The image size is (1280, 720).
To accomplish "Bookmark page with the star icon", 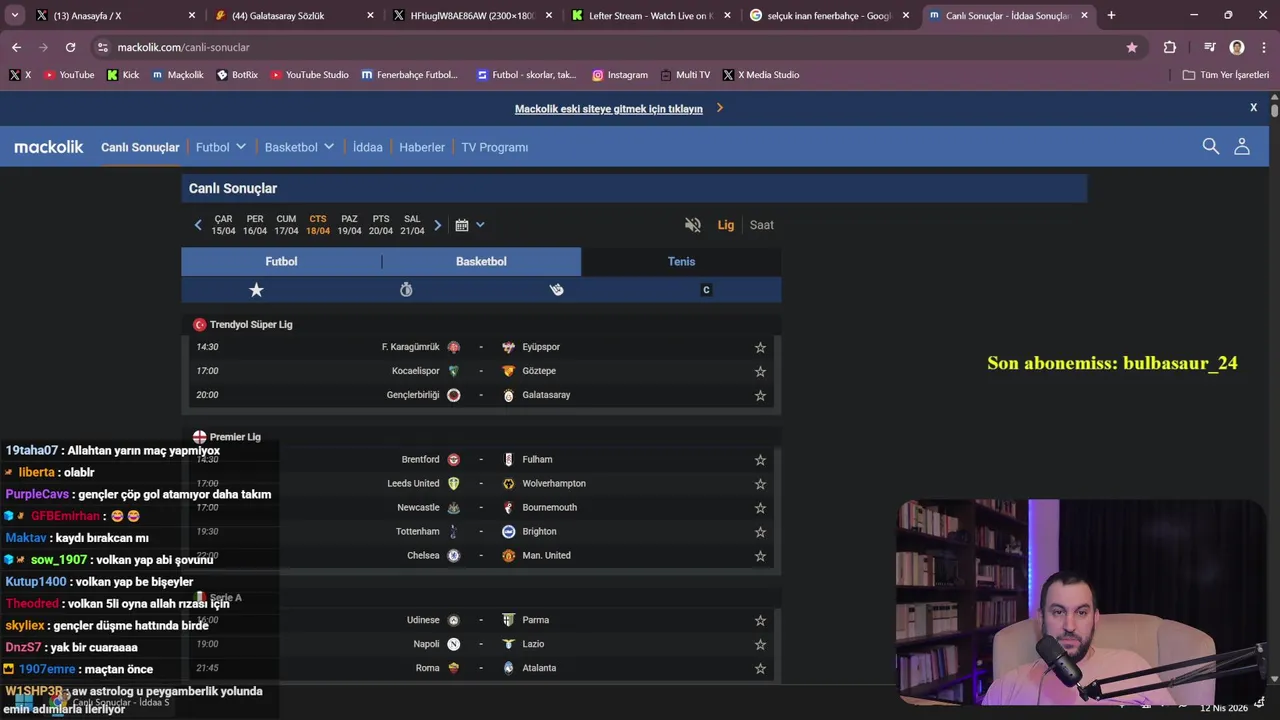I will pos(1132,47).
